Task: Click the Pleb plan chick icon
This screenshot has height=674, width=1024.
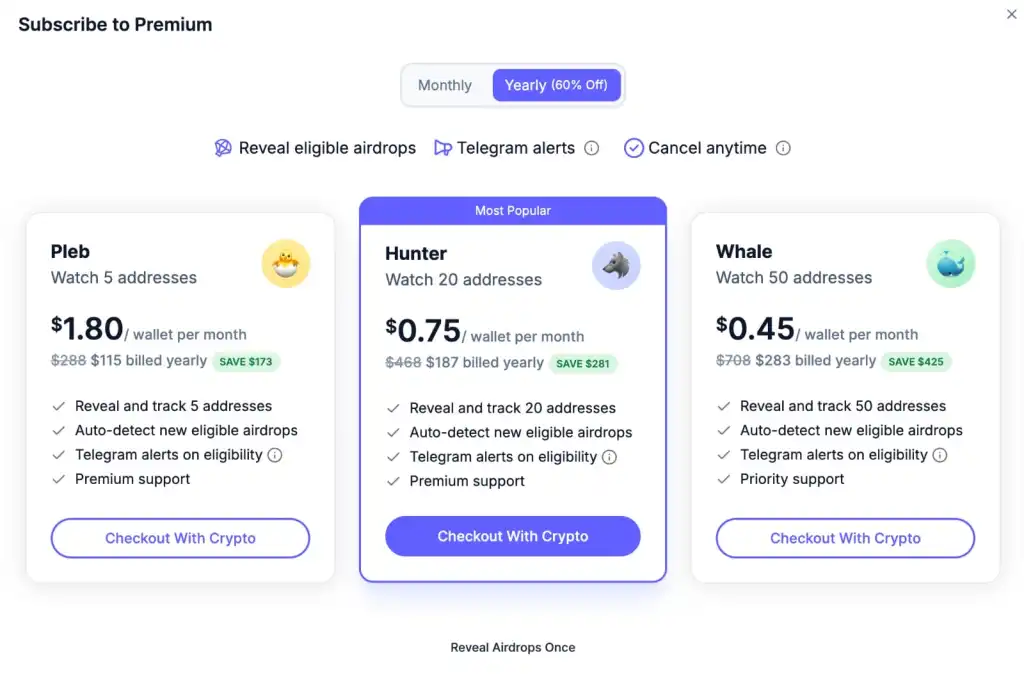Action: [x=286, y=263]
